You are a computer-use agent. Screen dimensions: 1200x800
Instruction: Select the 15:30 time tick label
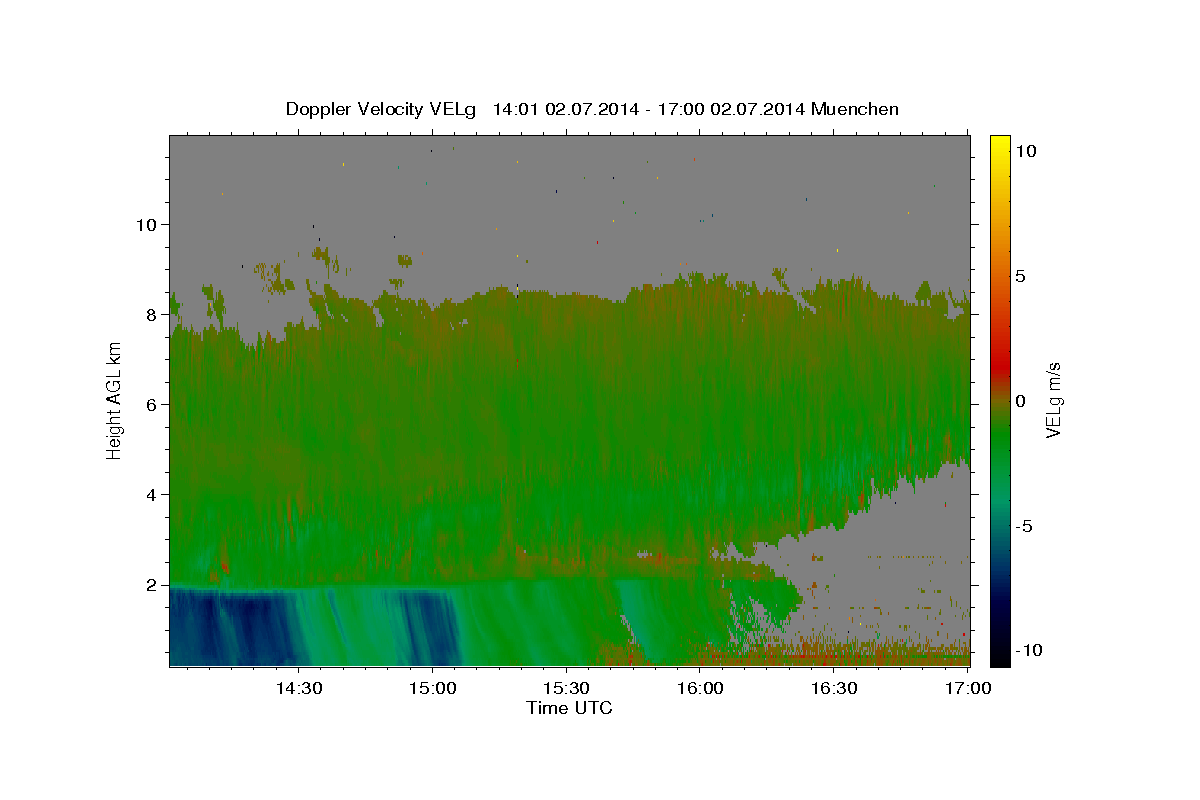[566, 688]
